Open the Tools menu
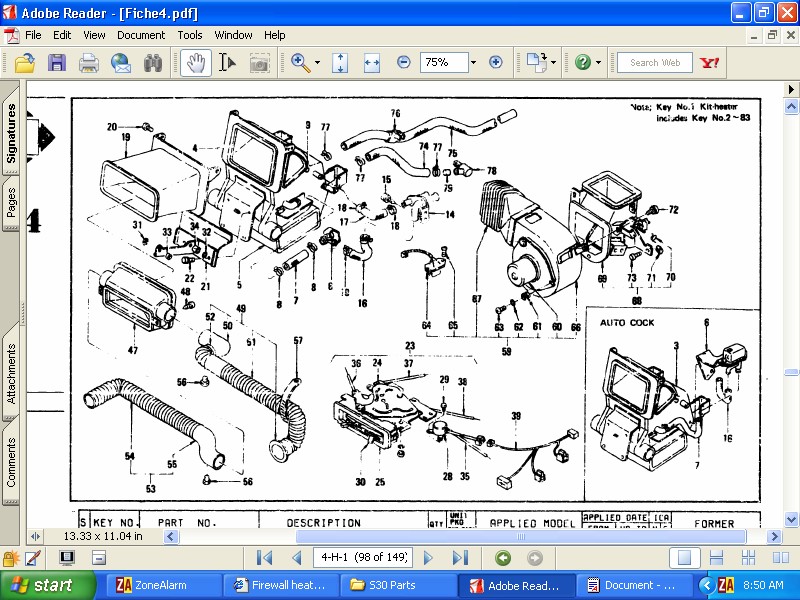The height and width of the screenshot is (600, 800). [190, 35]
